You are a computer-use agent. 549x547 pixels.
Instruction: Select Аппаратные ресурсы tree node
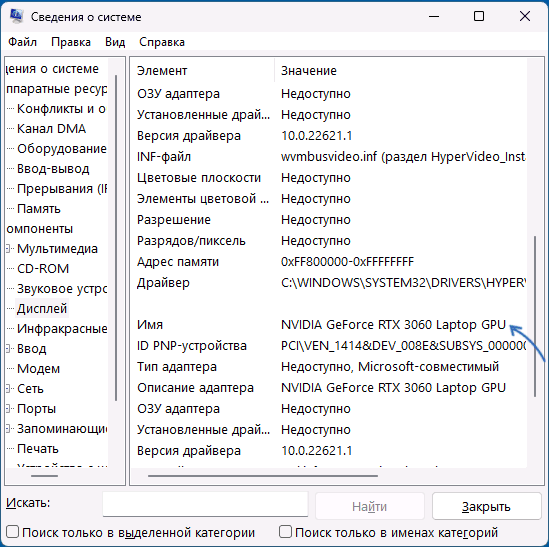(x=57, y=89)
